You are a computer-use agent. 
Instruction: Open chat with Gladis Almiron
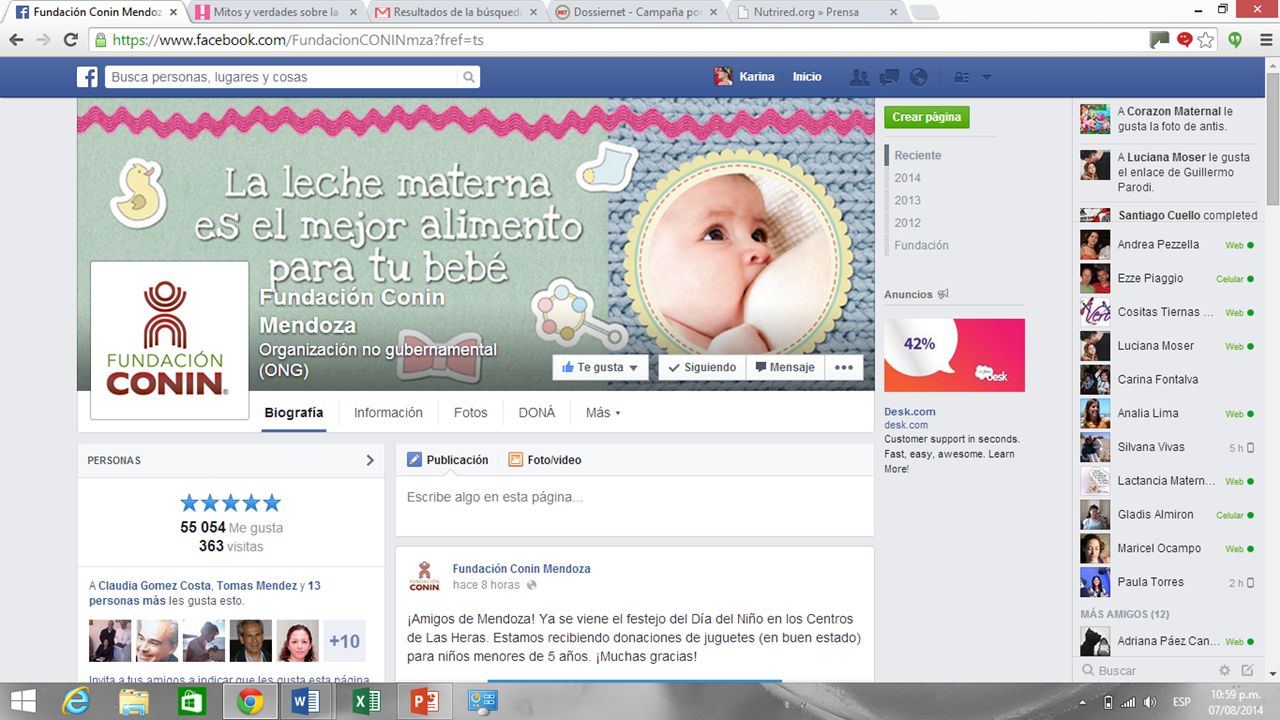1167,514
